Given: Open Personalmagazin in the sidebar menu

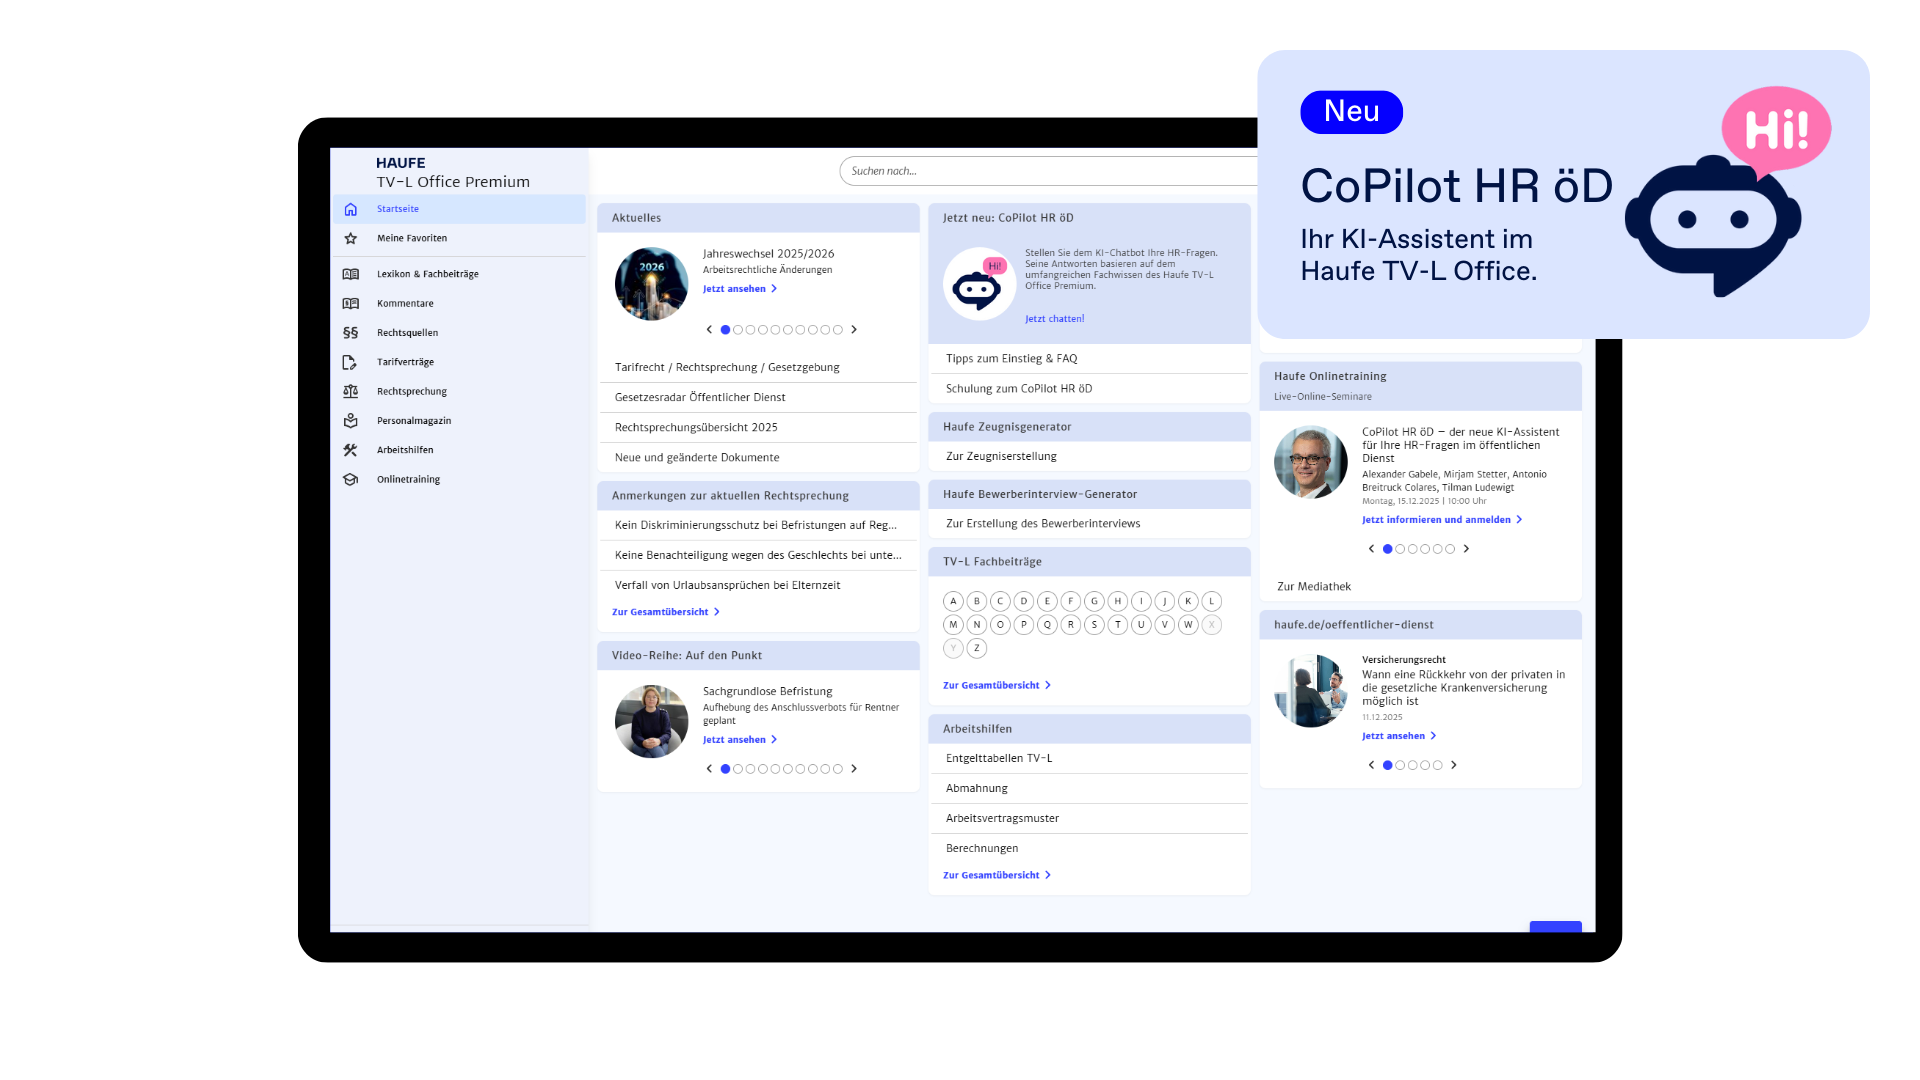Looking at the screenshot, I should click(x=414, y=421).
